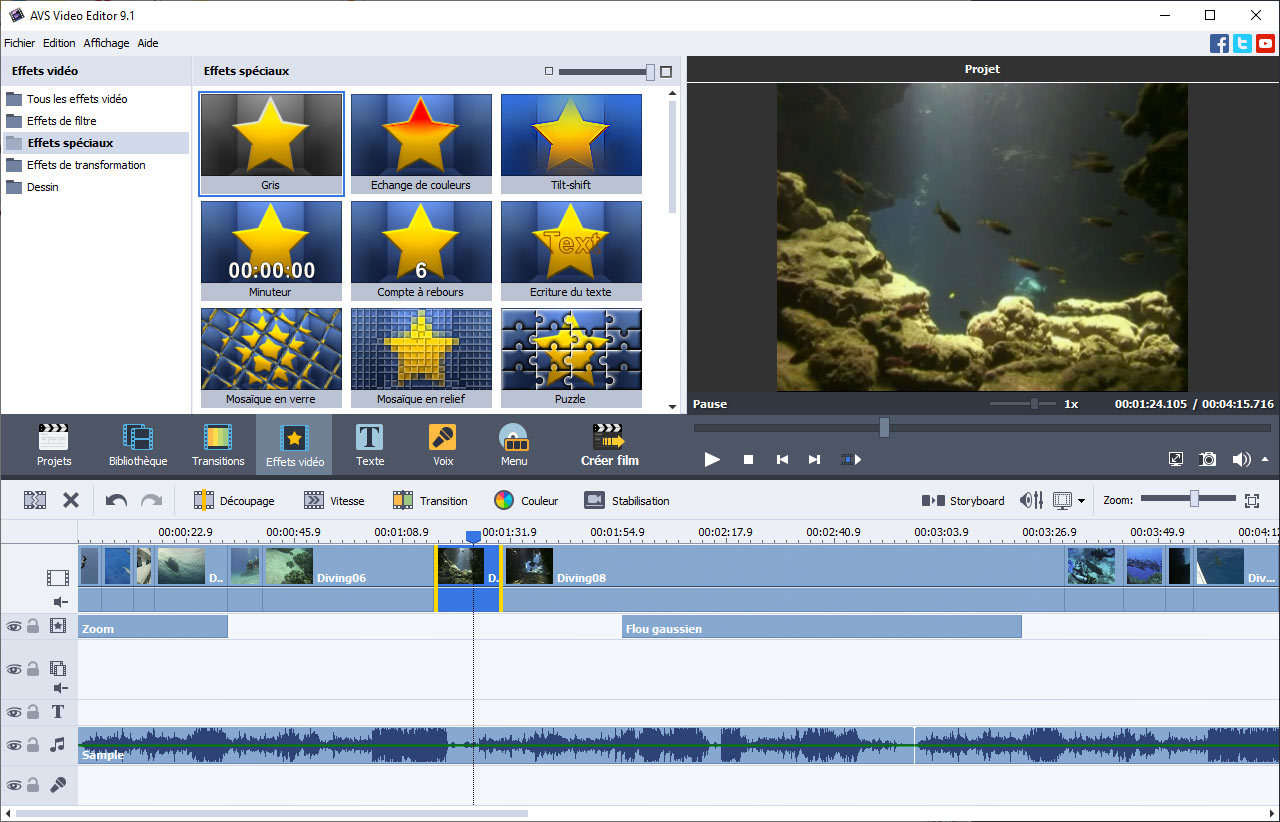Open the Fichier menu
The height and width of the screenshot is (822, 1280).
pyautogui.click(x=19, y=43)
